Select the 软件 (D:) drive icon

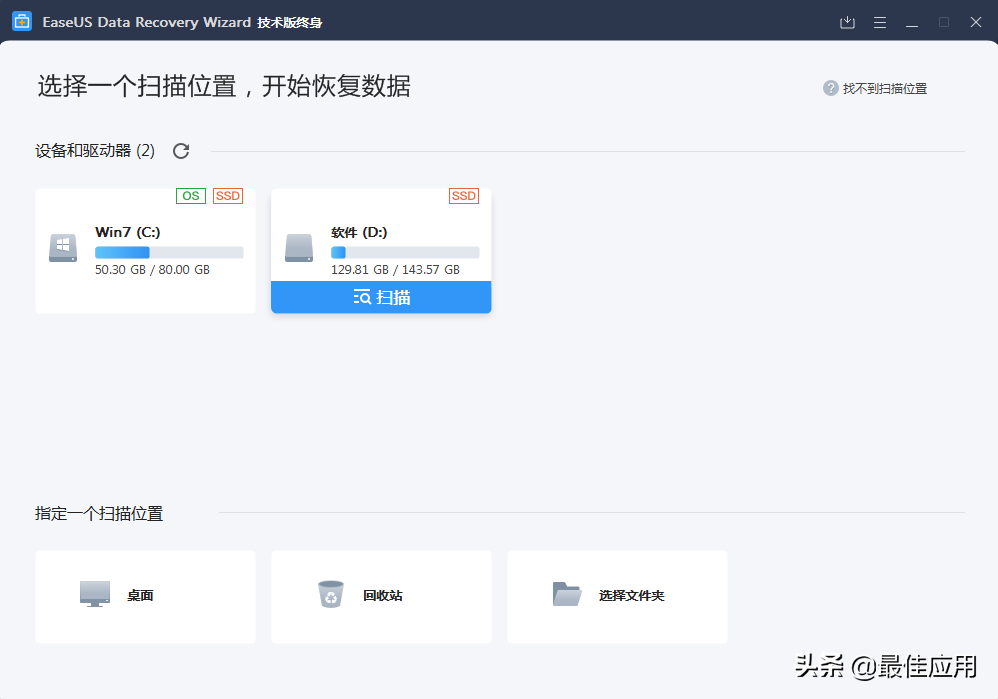tap(299, 248)
